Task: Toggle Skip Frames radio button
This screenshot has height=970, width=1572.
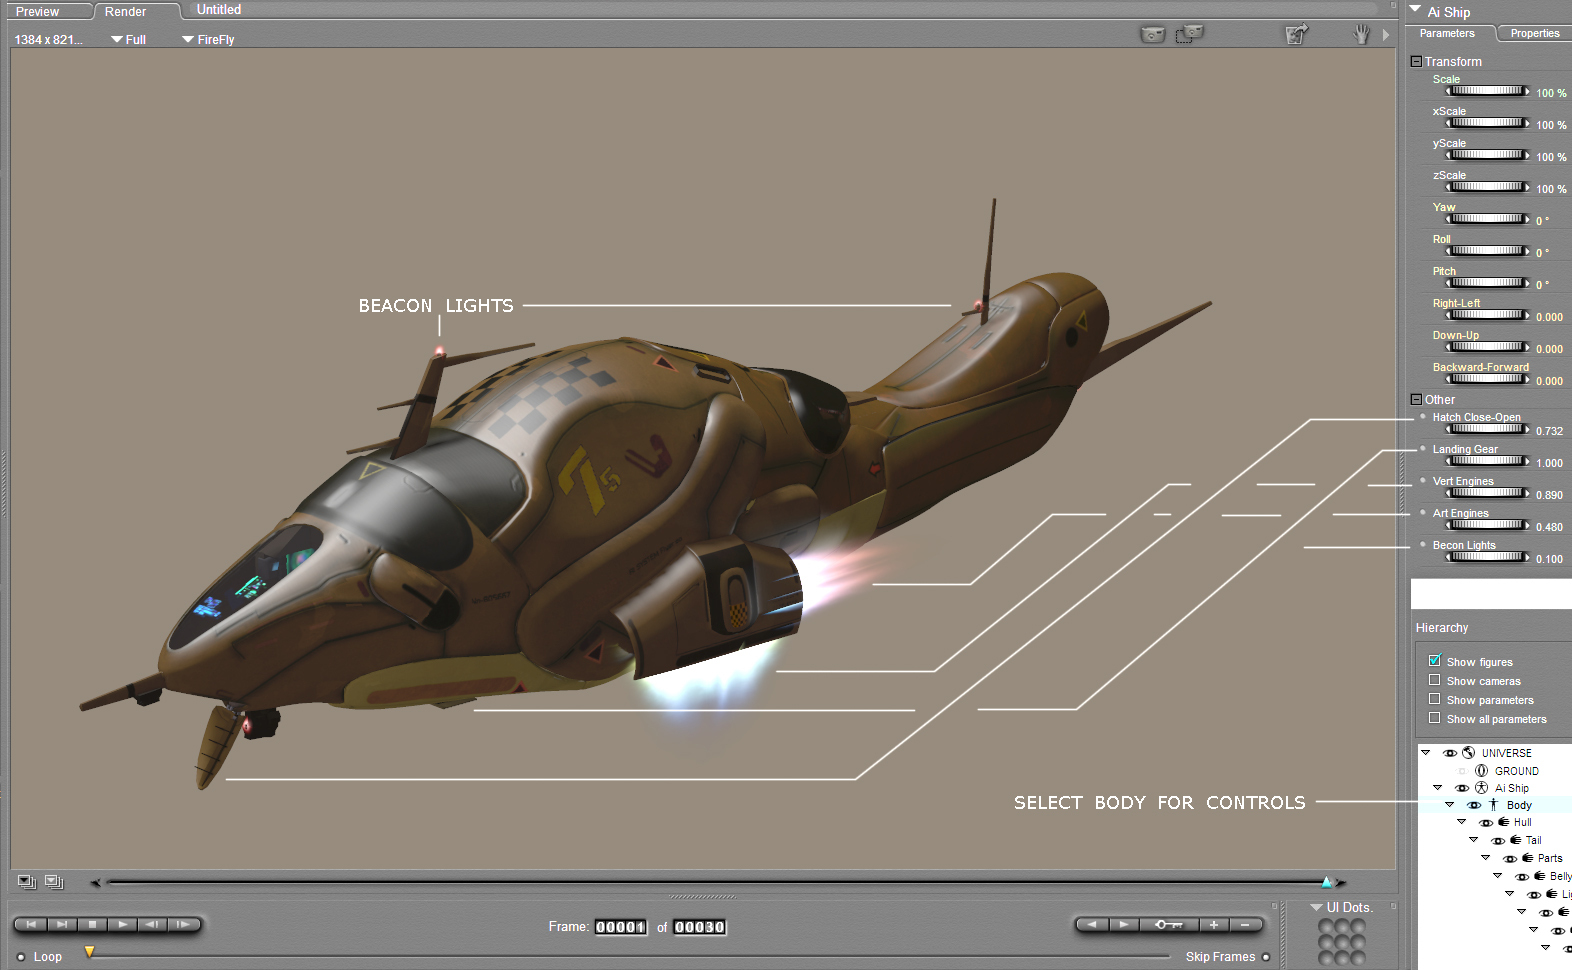Action: (x=1266, y=957)
